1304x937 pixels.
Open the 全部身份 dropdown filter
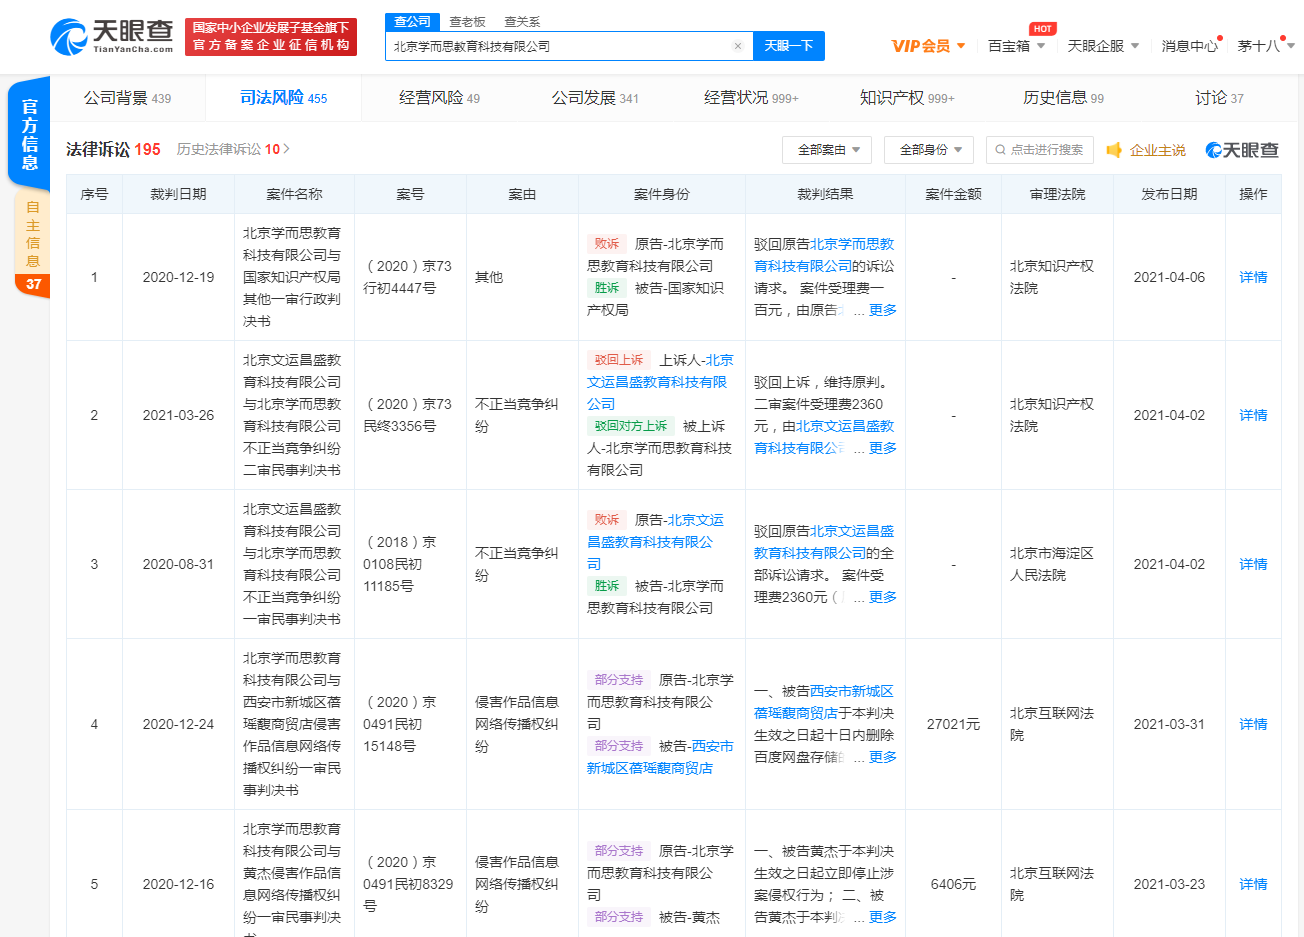pos(929,150)
